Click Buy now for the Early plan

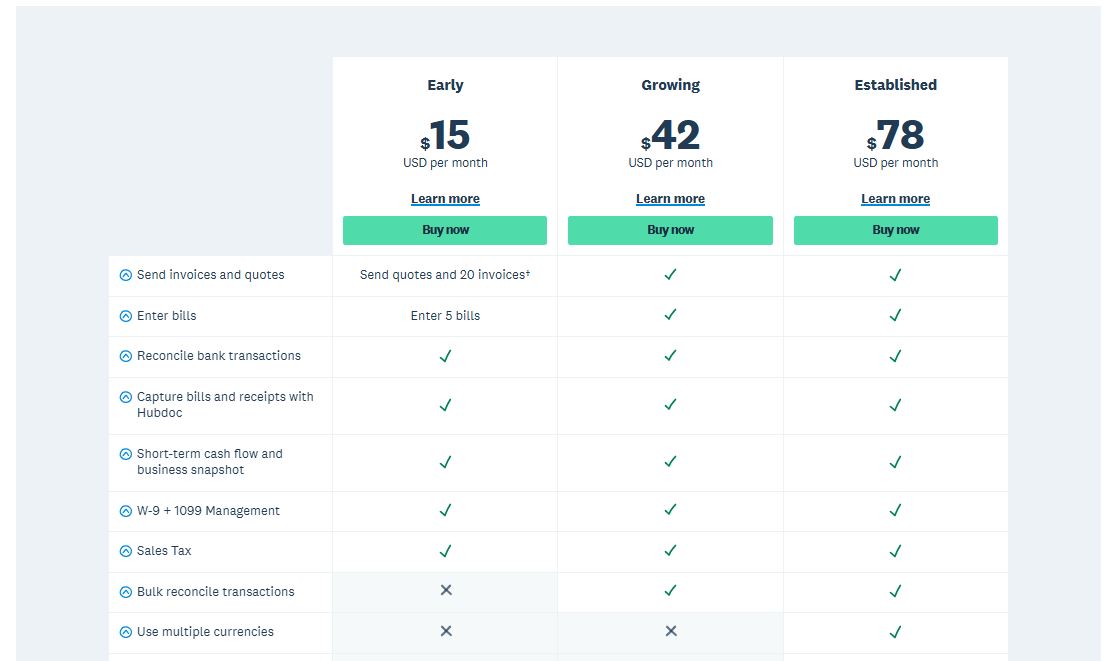point(445,230)
